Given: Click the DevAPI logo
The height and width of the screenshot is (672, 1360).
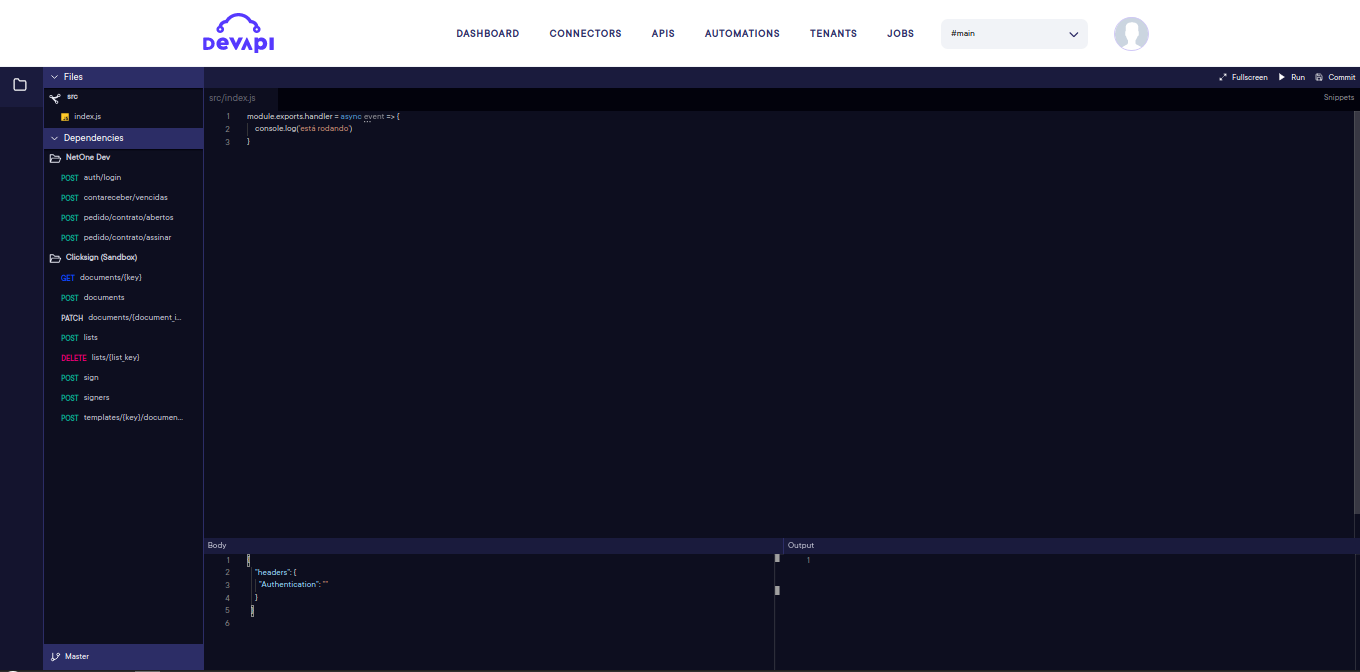Looking at the screenshot, I should tap(238, 33).
